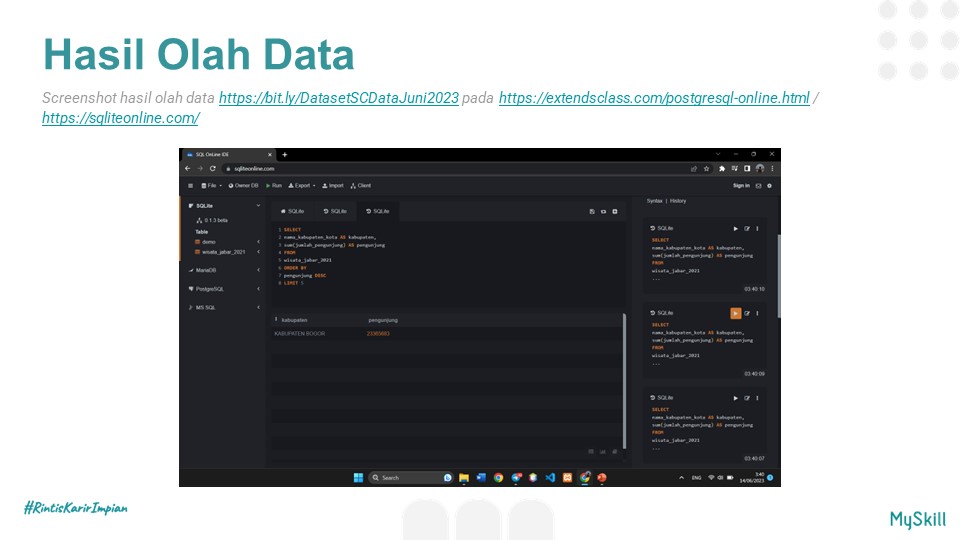Reload the sqliteonline.com page
Viewport: 960px width, 540px height.
point(212,168)
